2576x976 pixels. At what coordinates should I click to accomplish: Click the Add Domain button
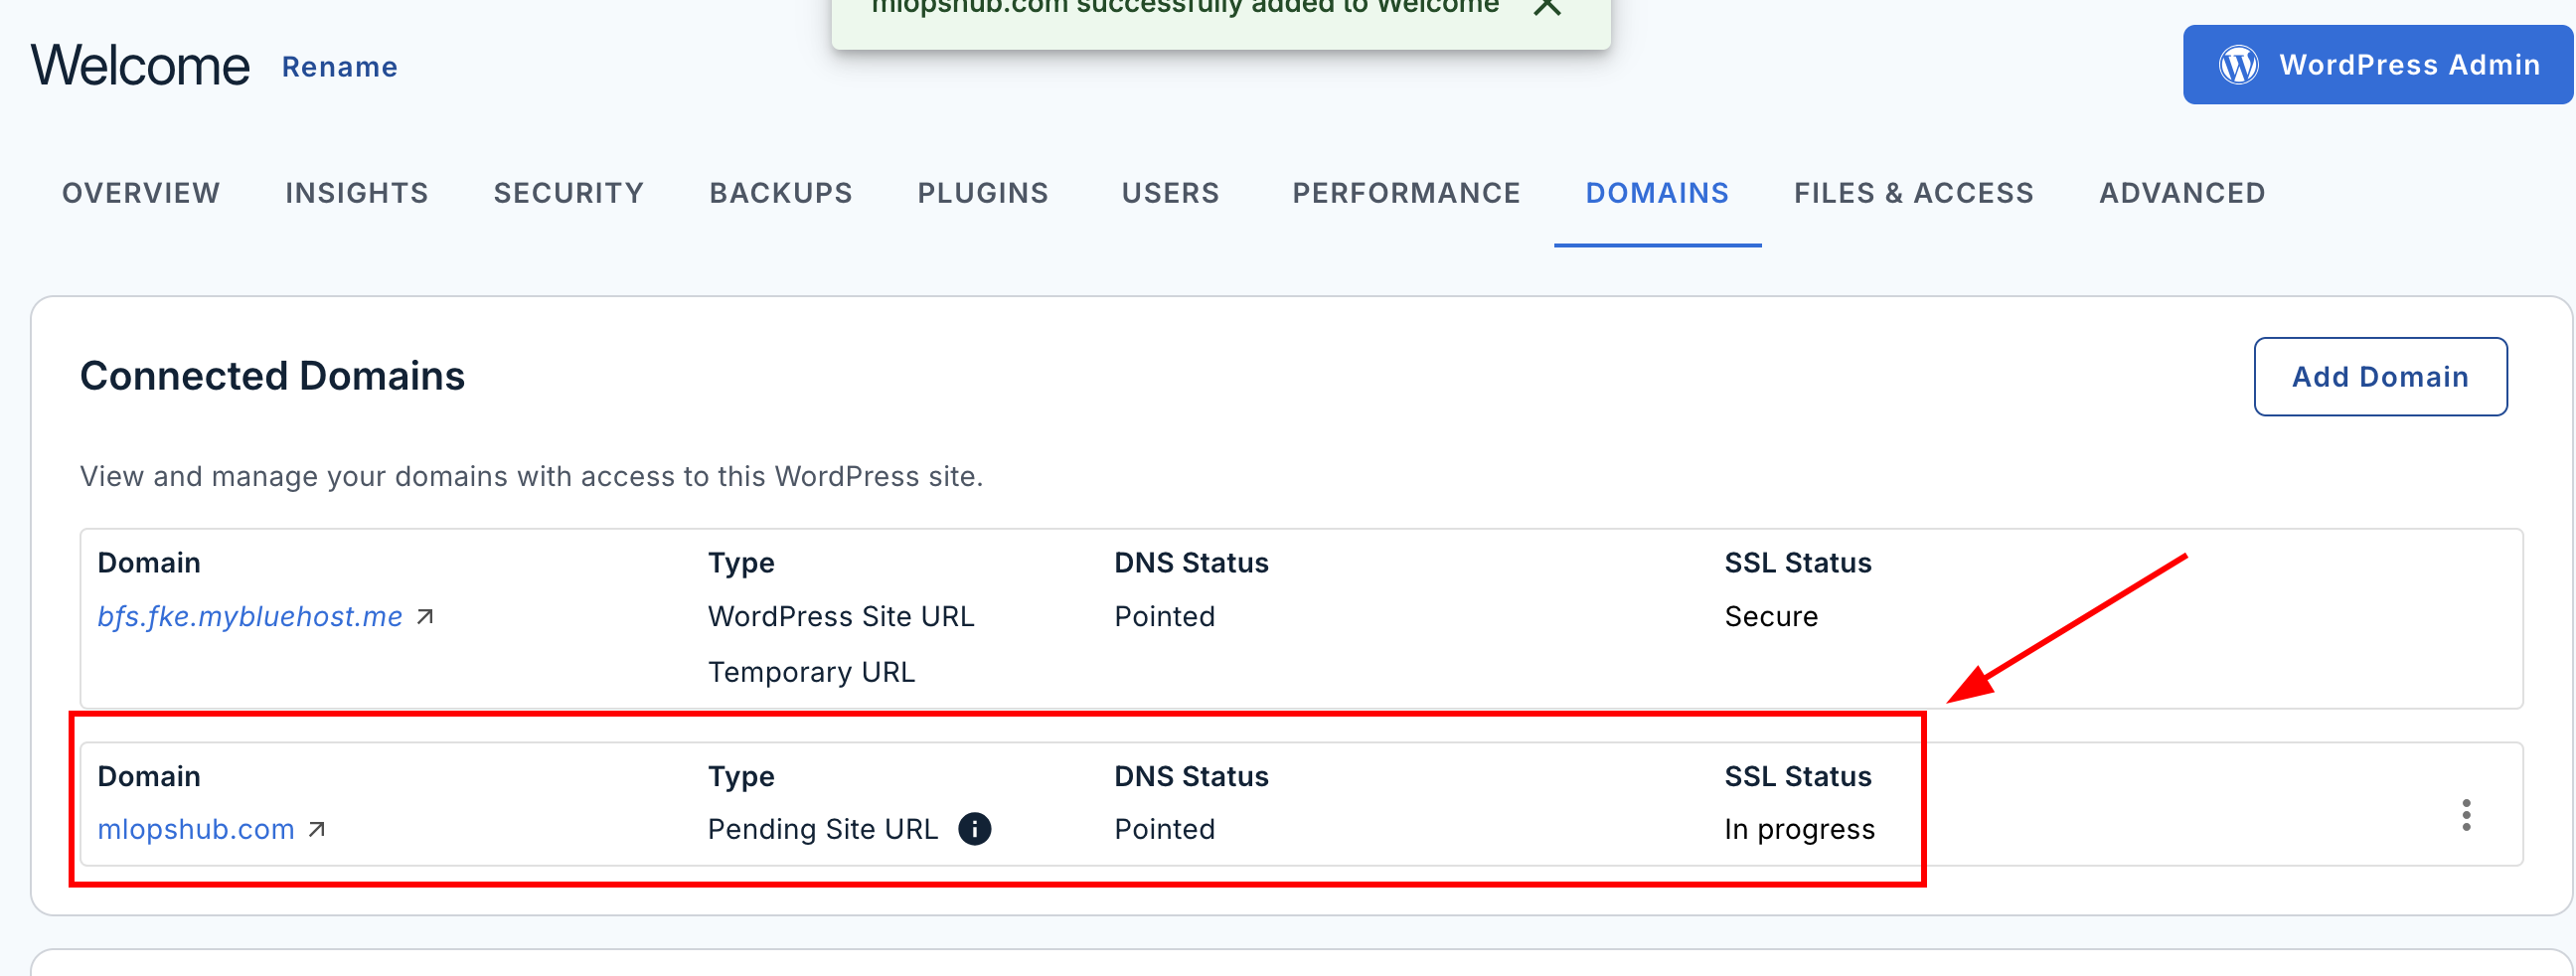2380,377
